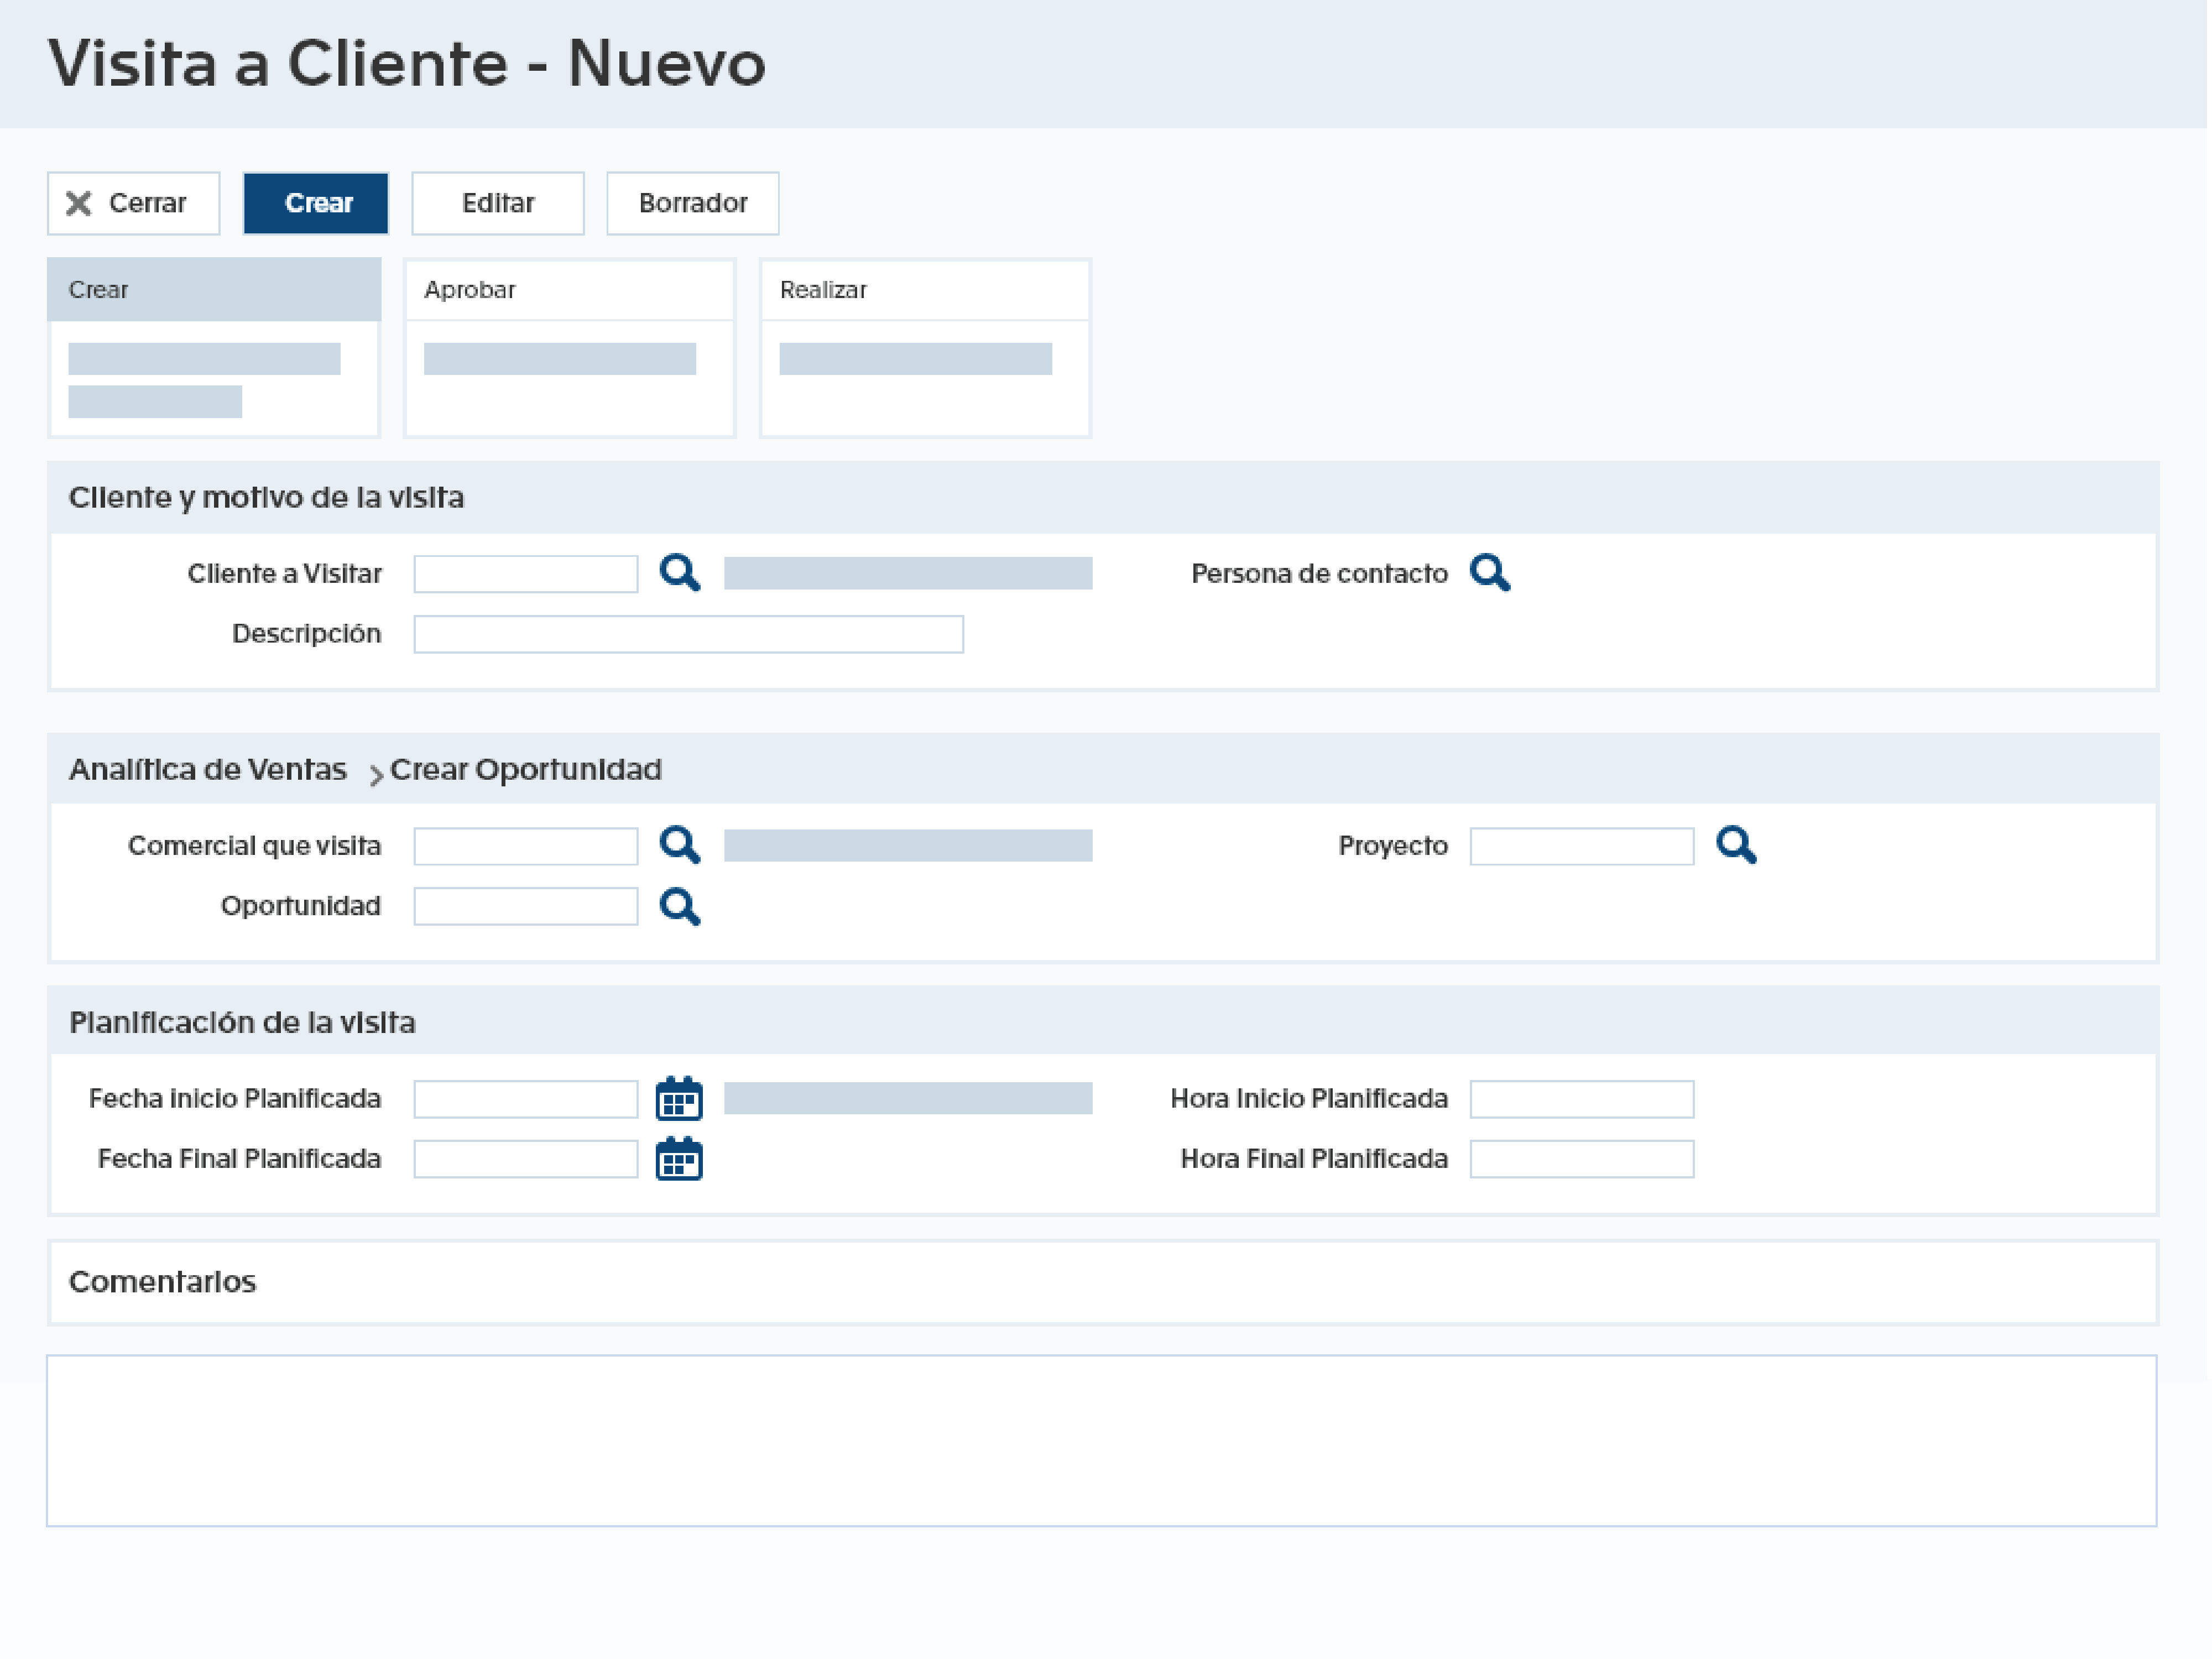
Task: Open the Fecha Final Planificada calendar picker
Action: tap(680, 1159)
